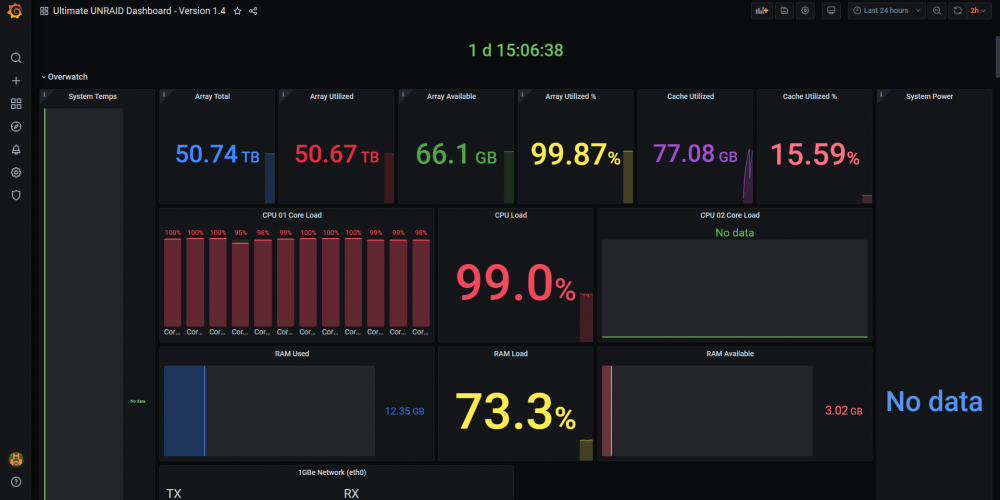
Task: Click the 99.87% Array Utilized value
Action: tap(576, 154)
